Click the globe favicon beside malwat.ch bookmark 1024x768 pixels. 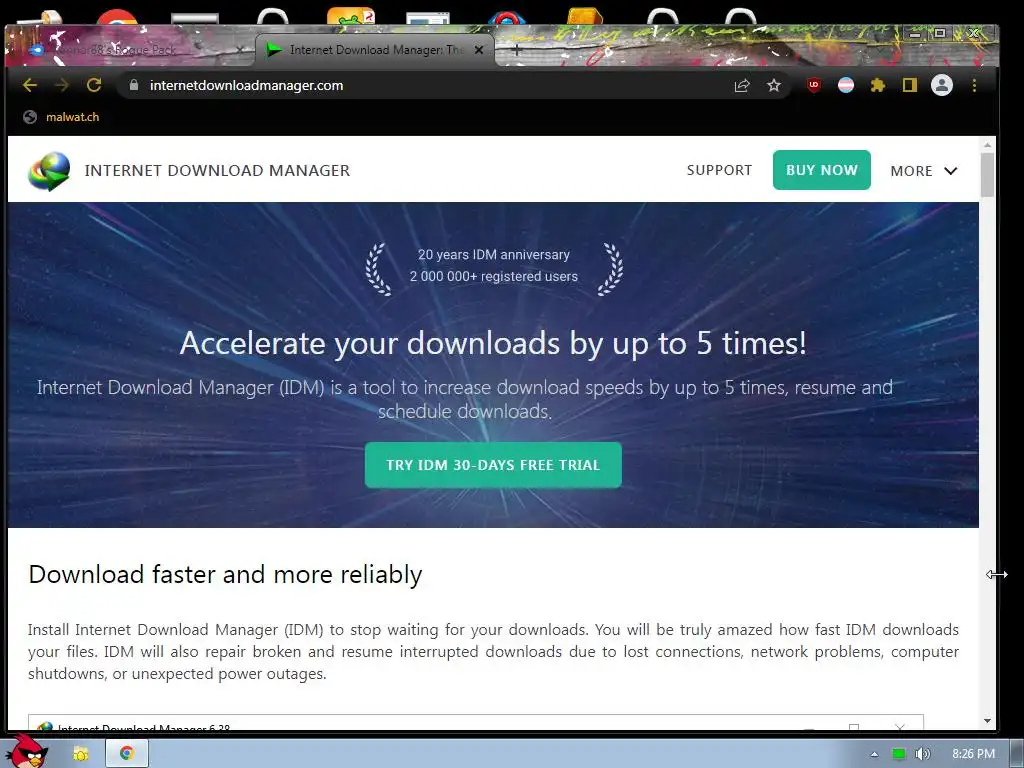click(x=30, y=117)
